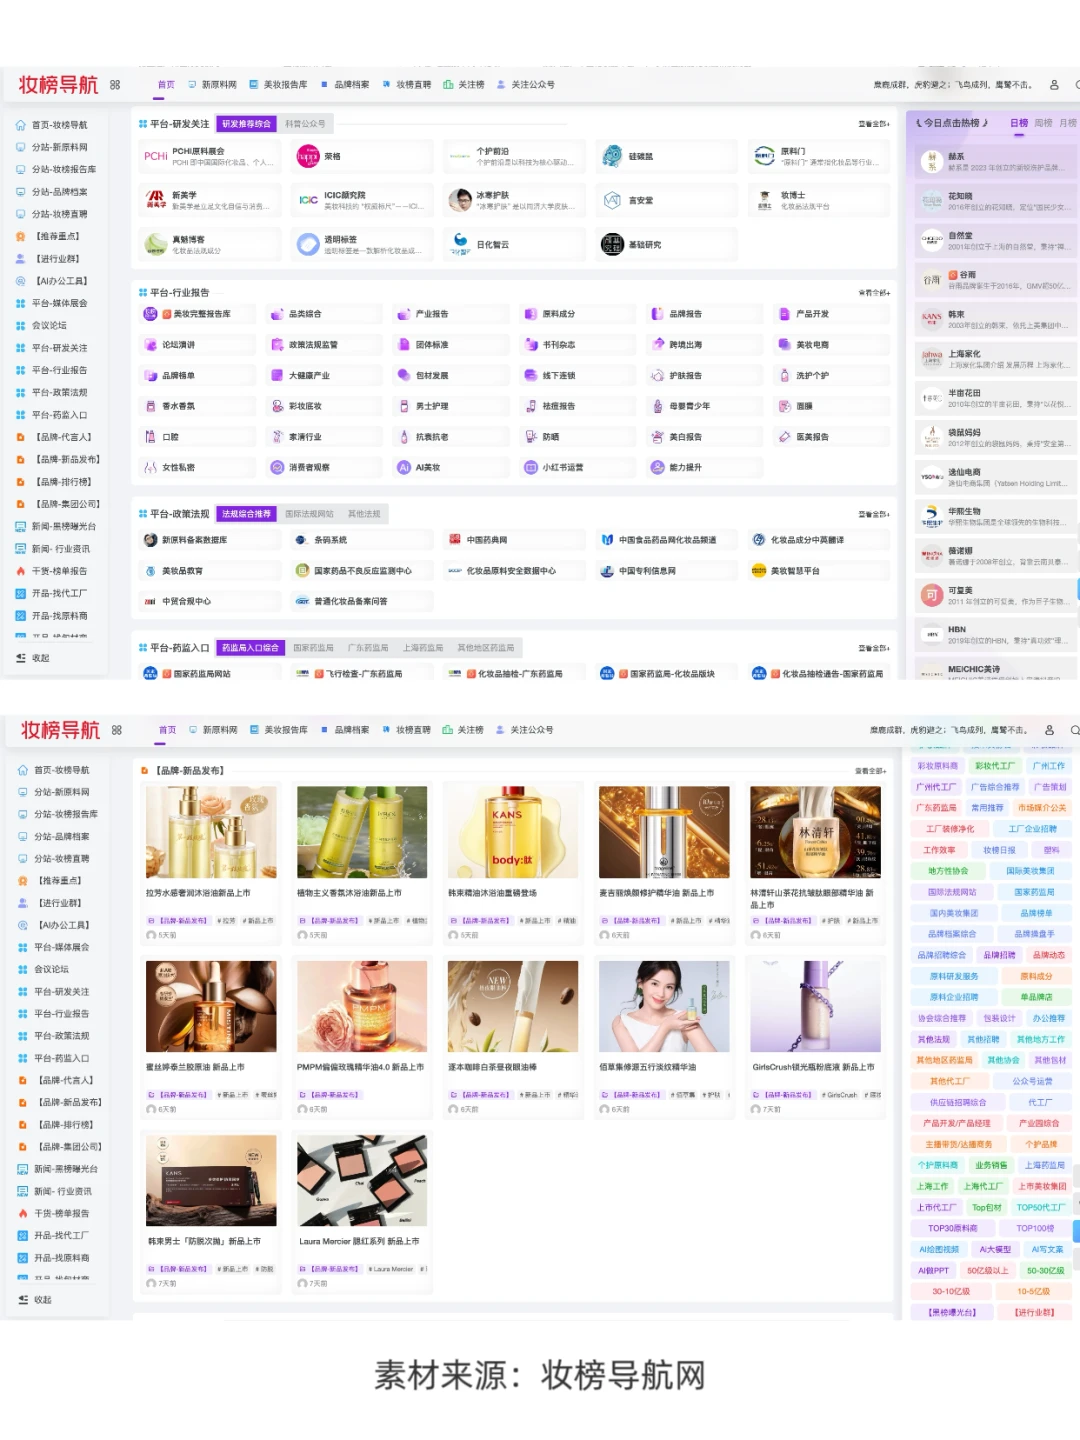Expand 查看全部+ in the 平台-药监入口 section

[x=873, y=648]
